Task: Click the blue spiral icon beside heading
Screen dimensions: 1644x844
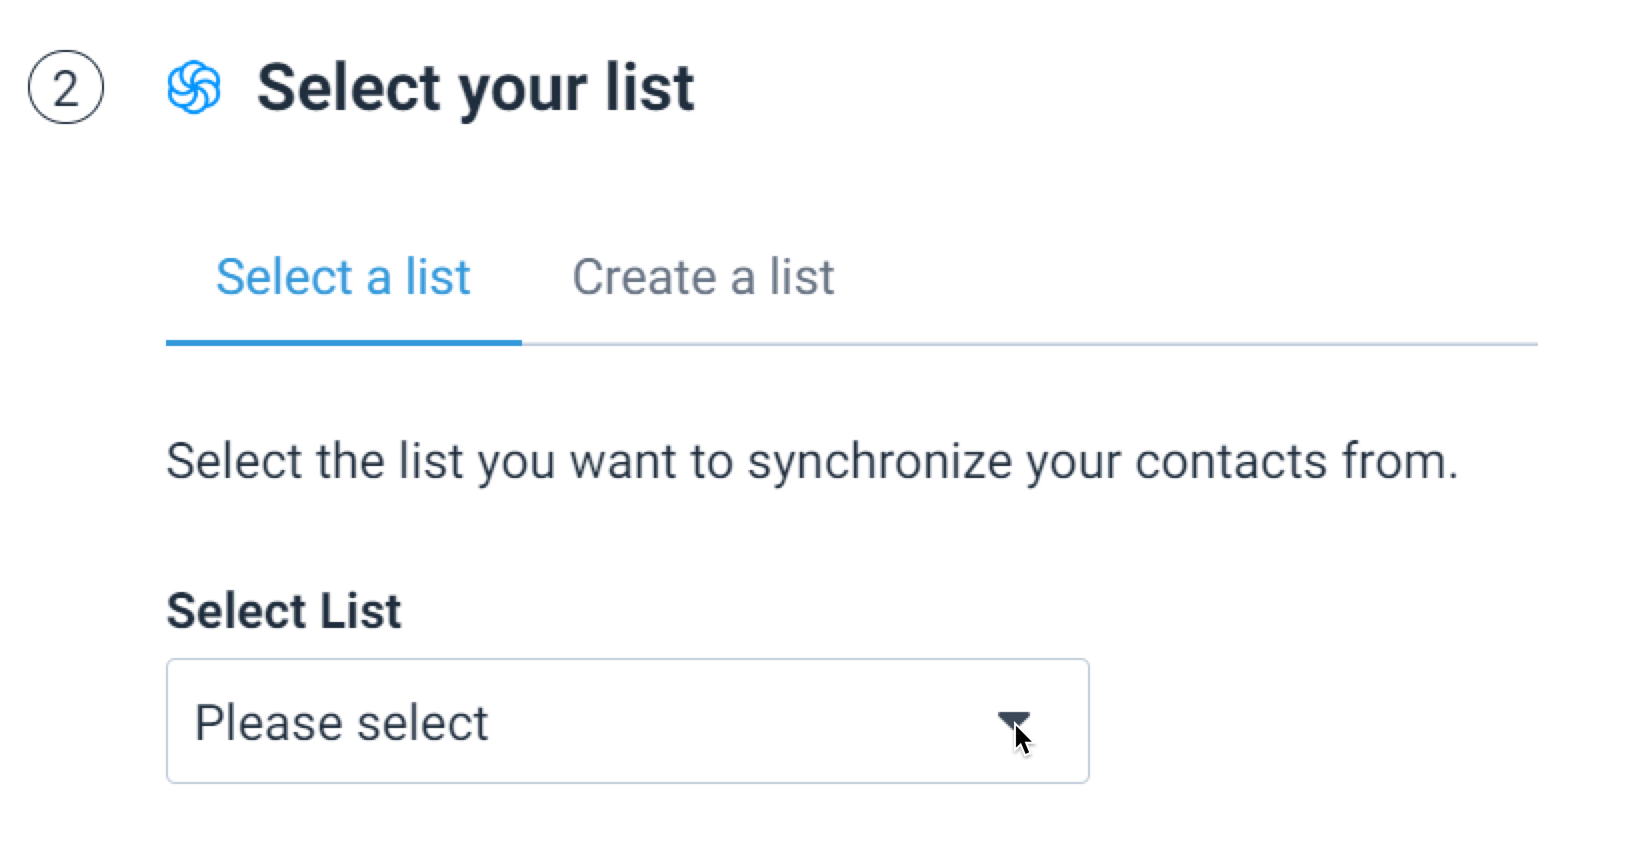Action: coord(193,88)
